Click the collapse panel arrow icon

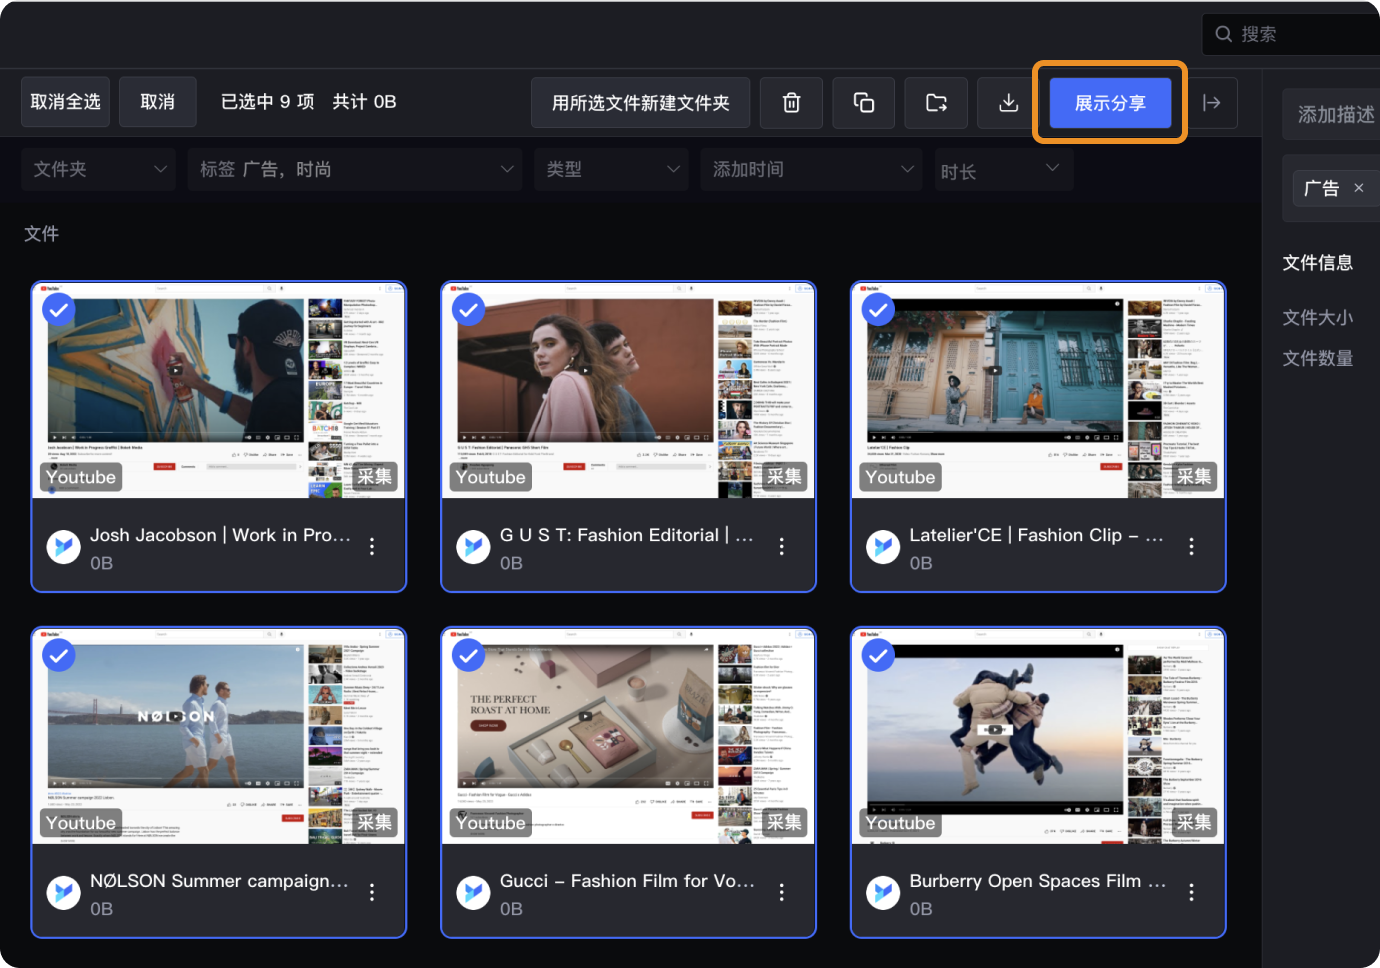pyautogui.click(x=1211, y=103)
